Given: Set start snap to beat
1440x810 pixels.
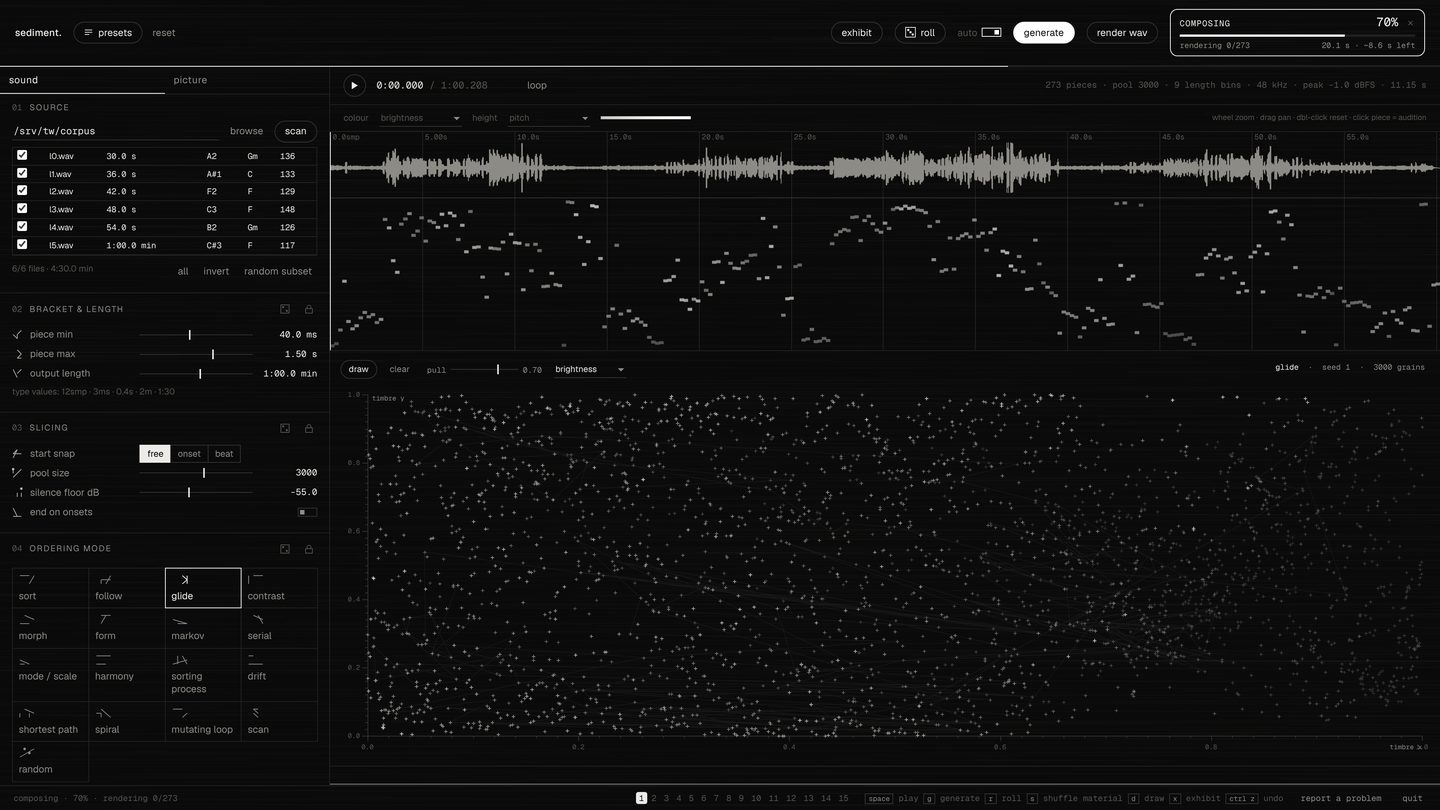Looking at the screenshot, I should tap(224, 454).
